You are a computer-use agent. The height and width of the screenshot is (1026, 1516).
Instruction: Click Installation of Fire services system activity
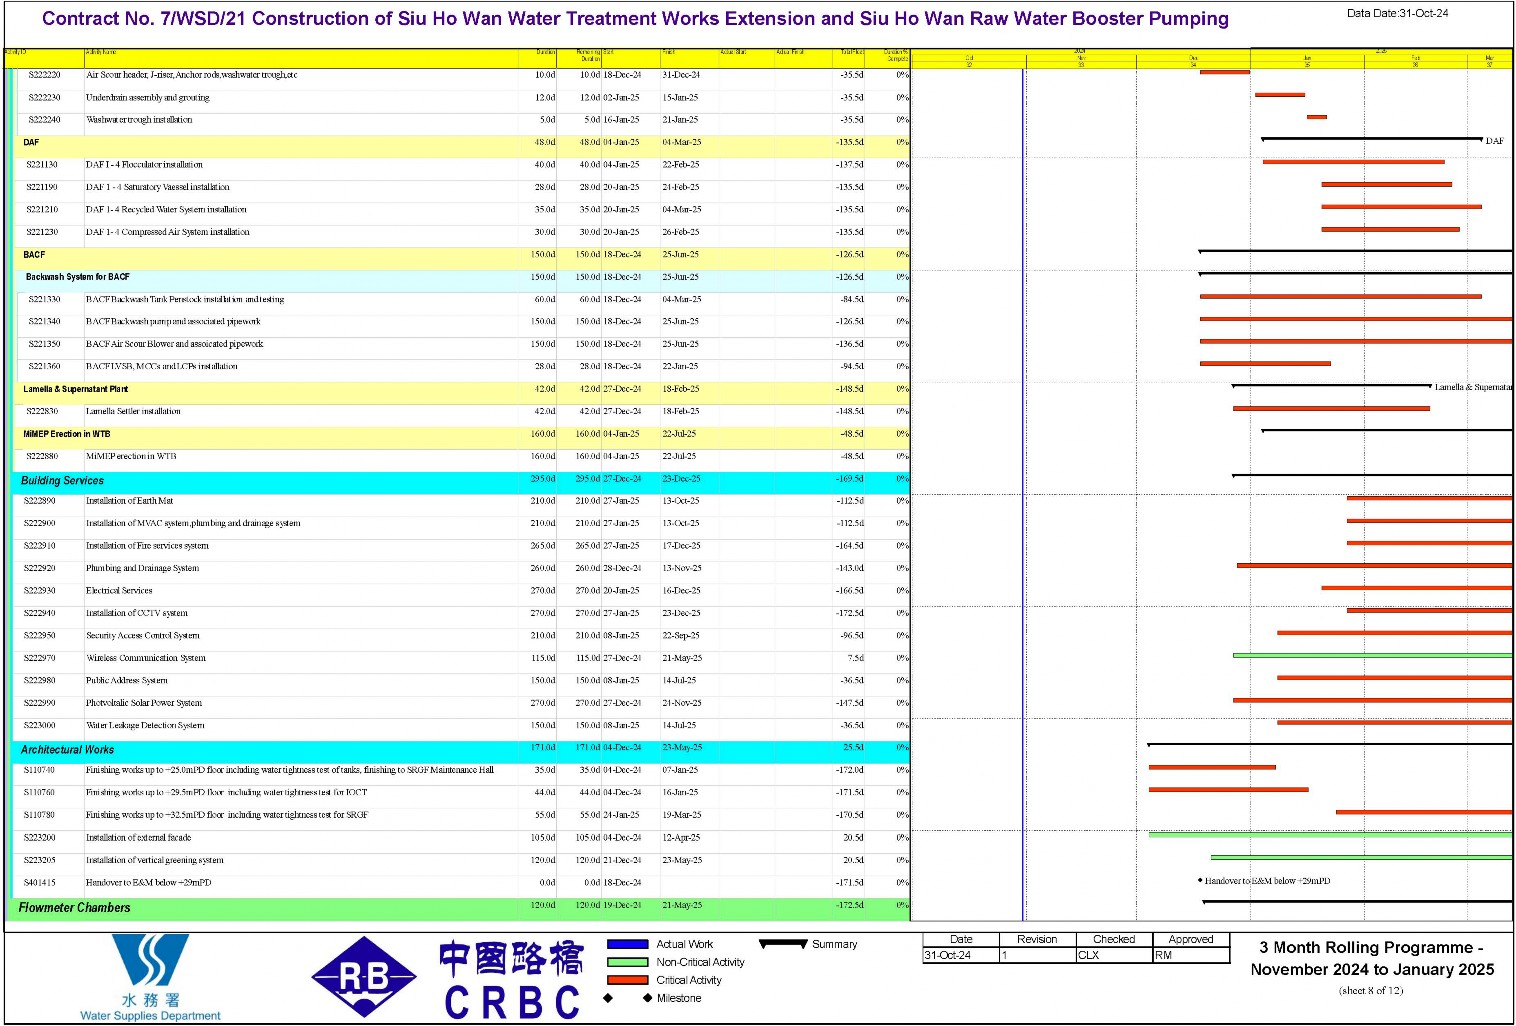coord(147,546)
